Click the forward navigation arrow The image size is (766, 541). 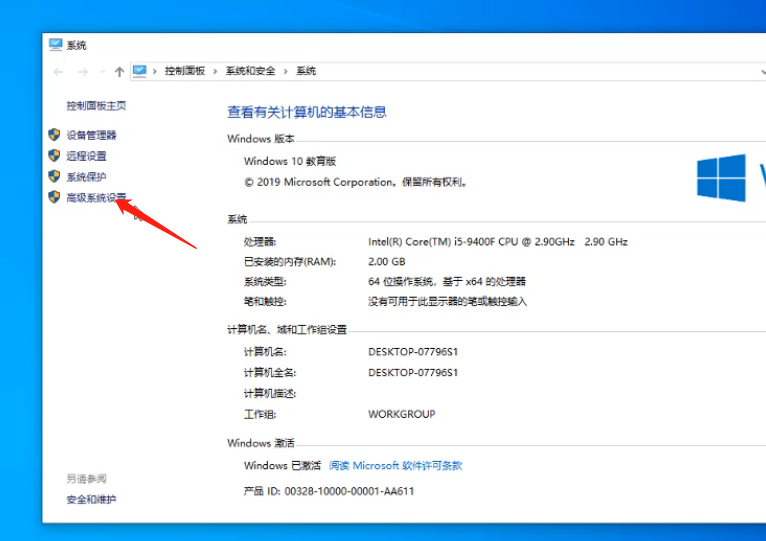(x=83, y=71)
